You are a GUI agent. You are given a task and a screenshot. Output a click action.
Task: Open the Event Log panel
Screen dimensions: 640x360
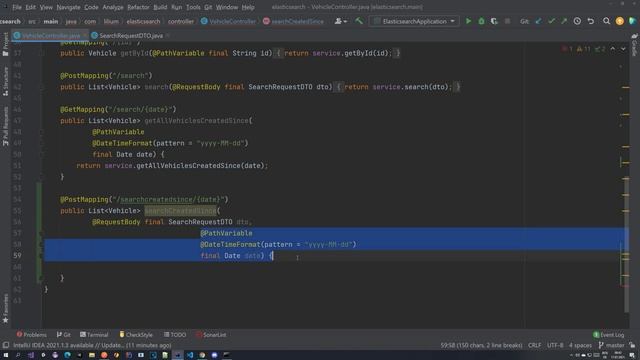609,335
